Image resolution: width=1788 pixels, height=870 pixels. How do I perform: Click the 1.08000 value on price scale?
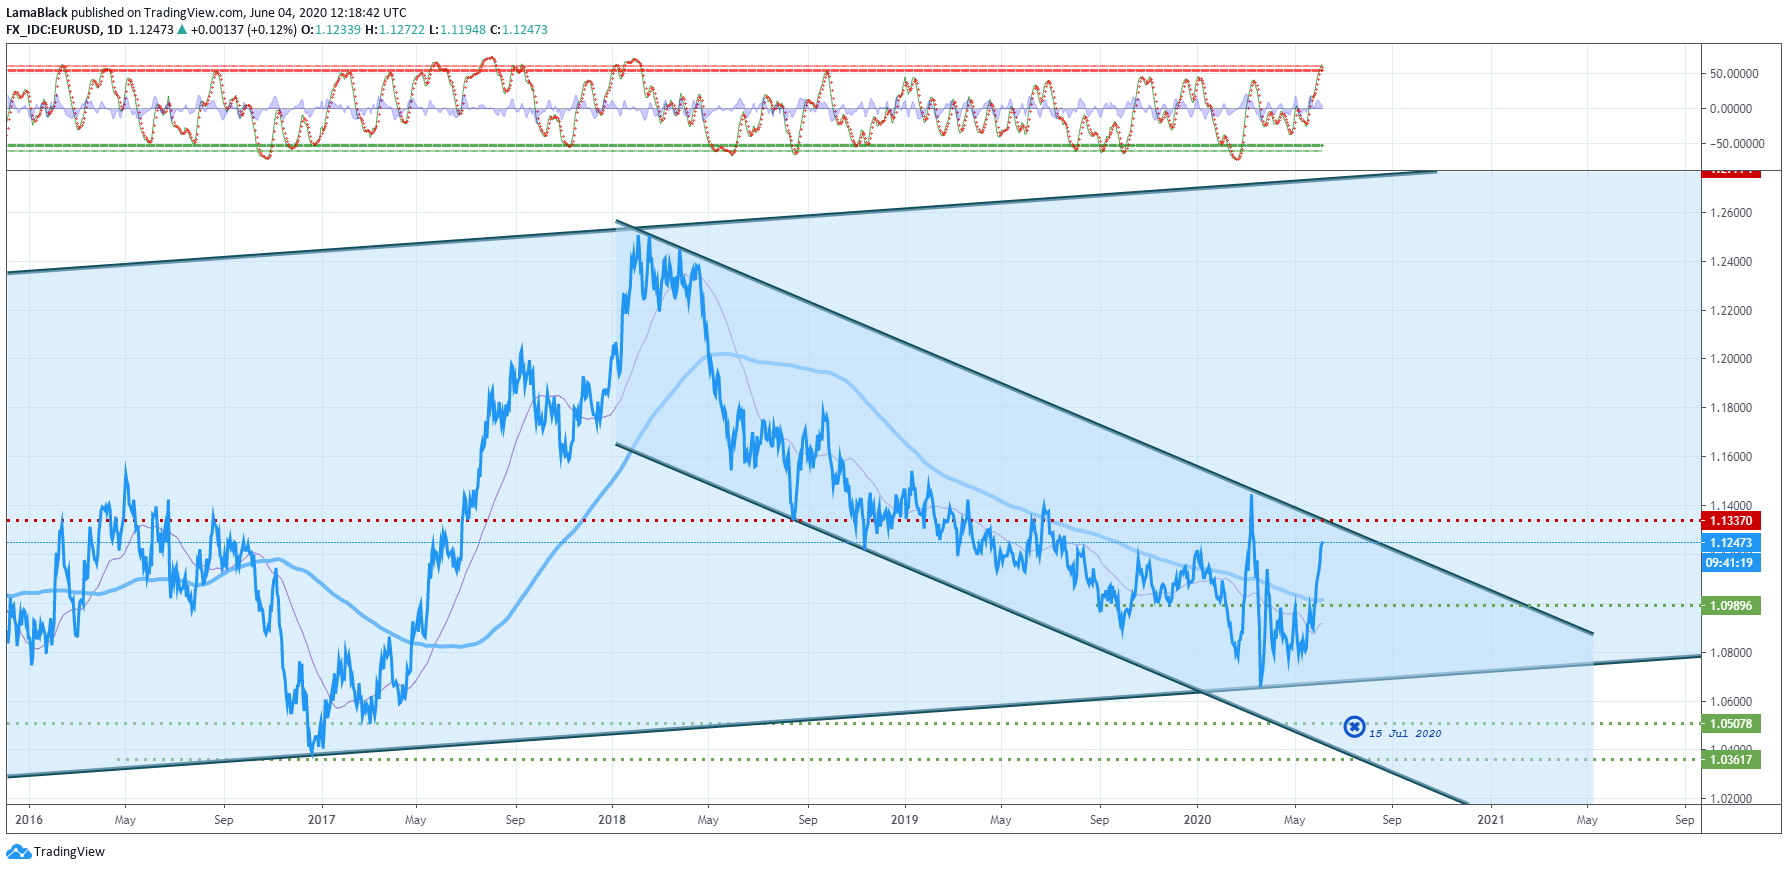pos(1731,653)
